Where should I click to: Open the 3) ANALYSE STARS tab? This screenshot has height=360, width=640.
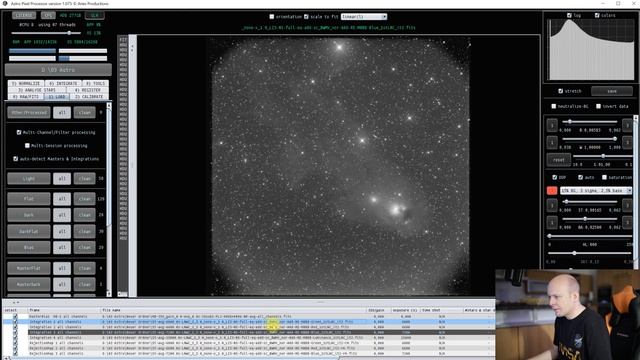(37, 90)
